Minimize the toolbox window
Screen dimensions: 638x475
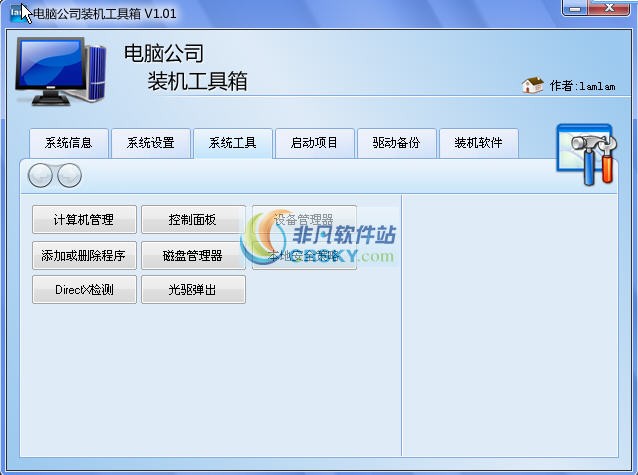(x=575, y=8)
